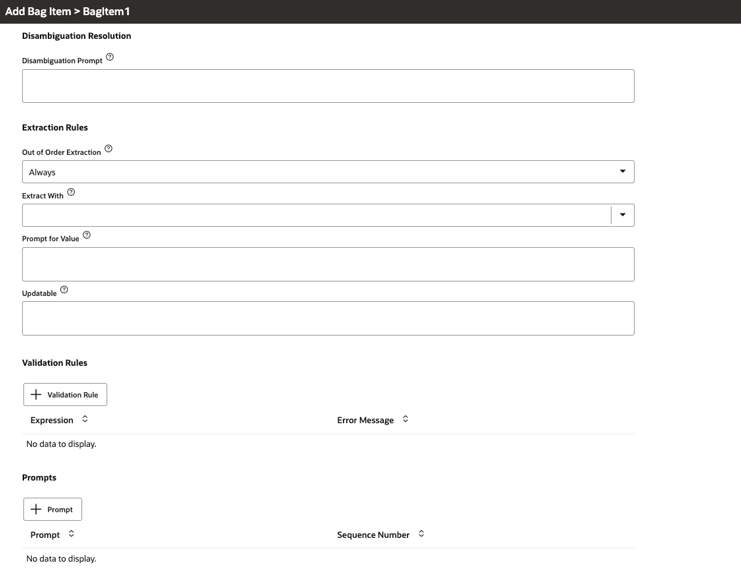Sort the Prompt column using sort arrows

(x=71, y=534)
